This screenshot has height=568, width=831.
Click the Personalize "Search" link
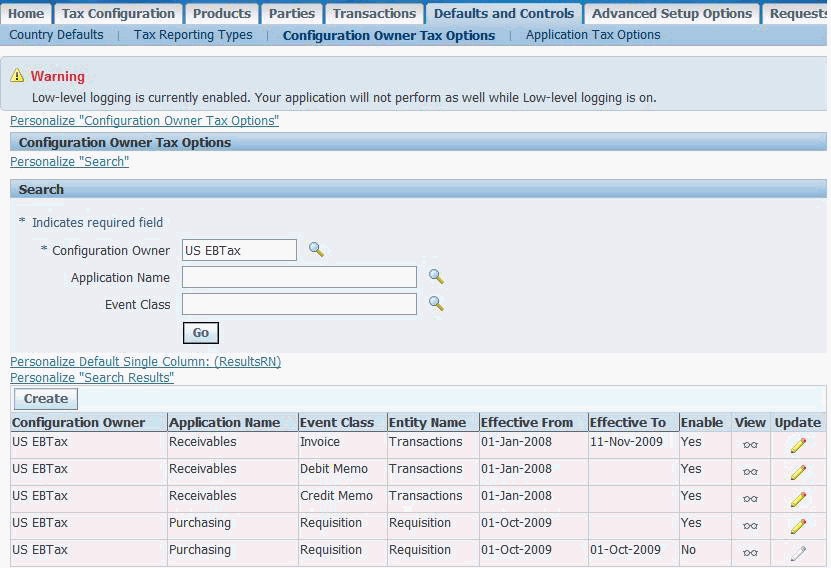(x=69, y=162)
